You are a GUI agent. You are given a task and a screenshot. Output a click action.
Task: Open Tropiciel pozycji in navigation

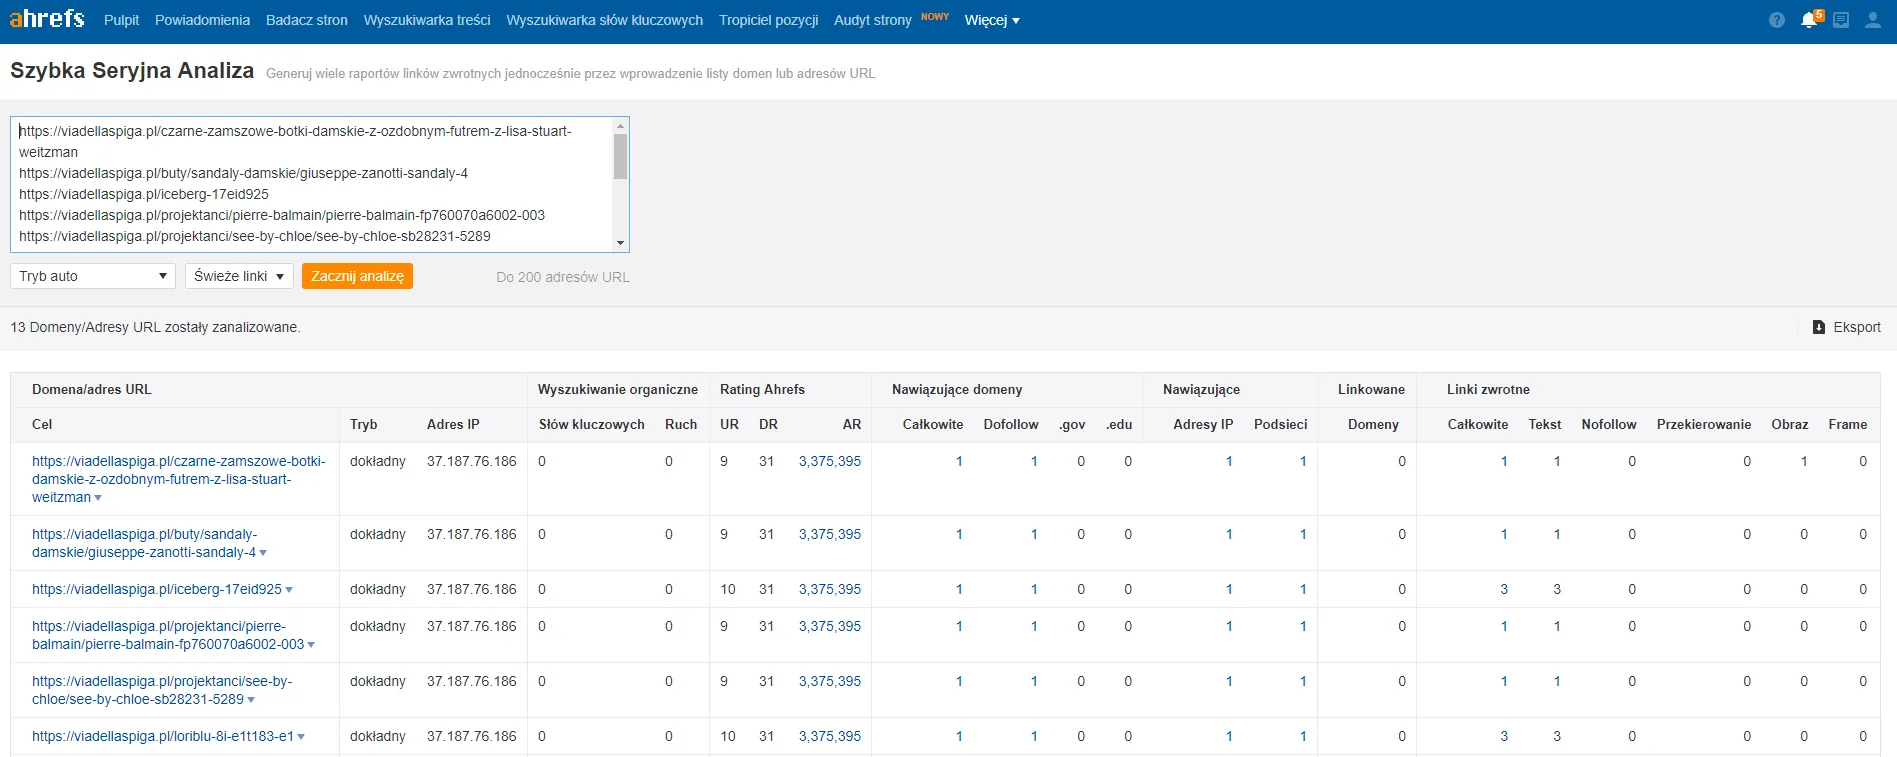click(x=768, y=20)
